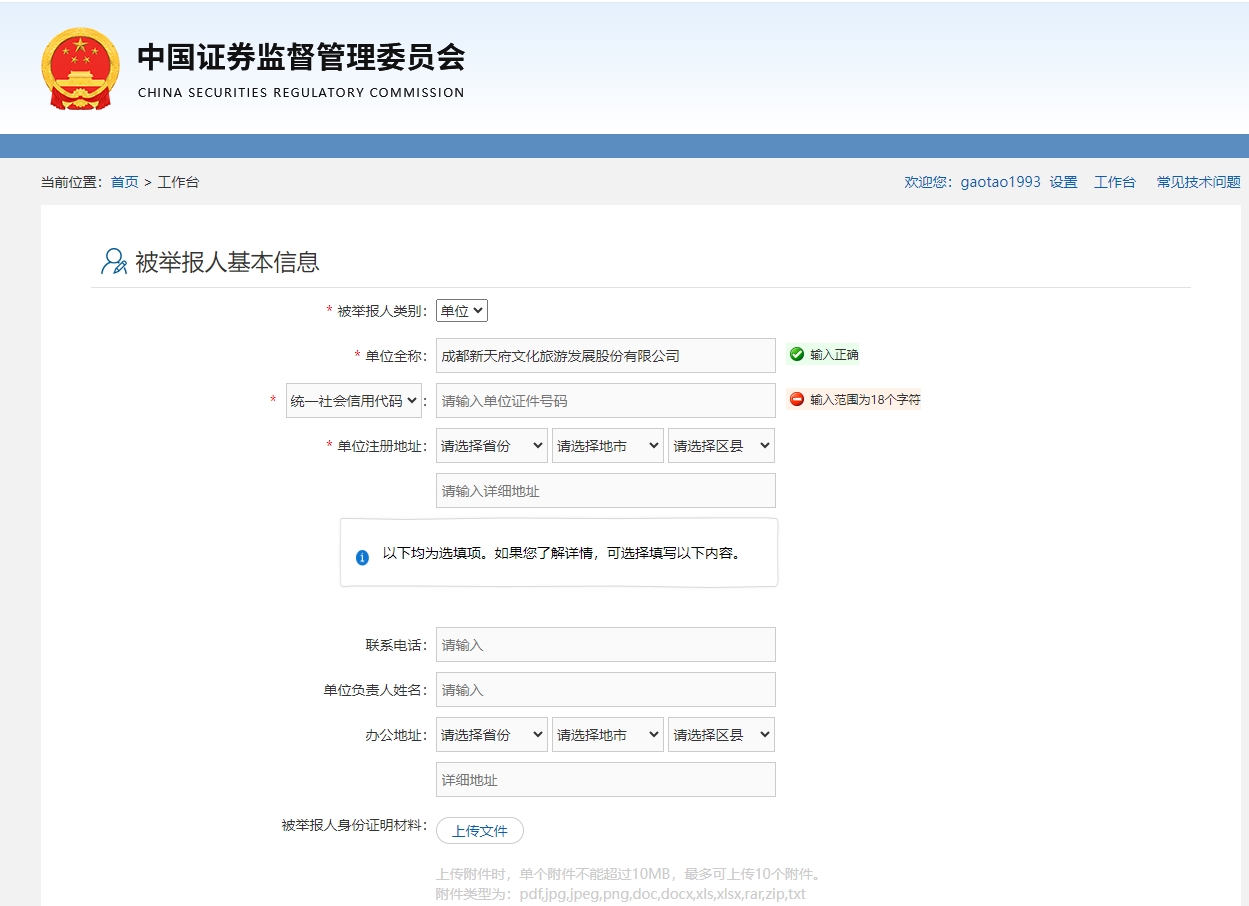The image size is (1249, 906).
Task: Select province for 单位注册地址
Action: [x=491, y=446]
